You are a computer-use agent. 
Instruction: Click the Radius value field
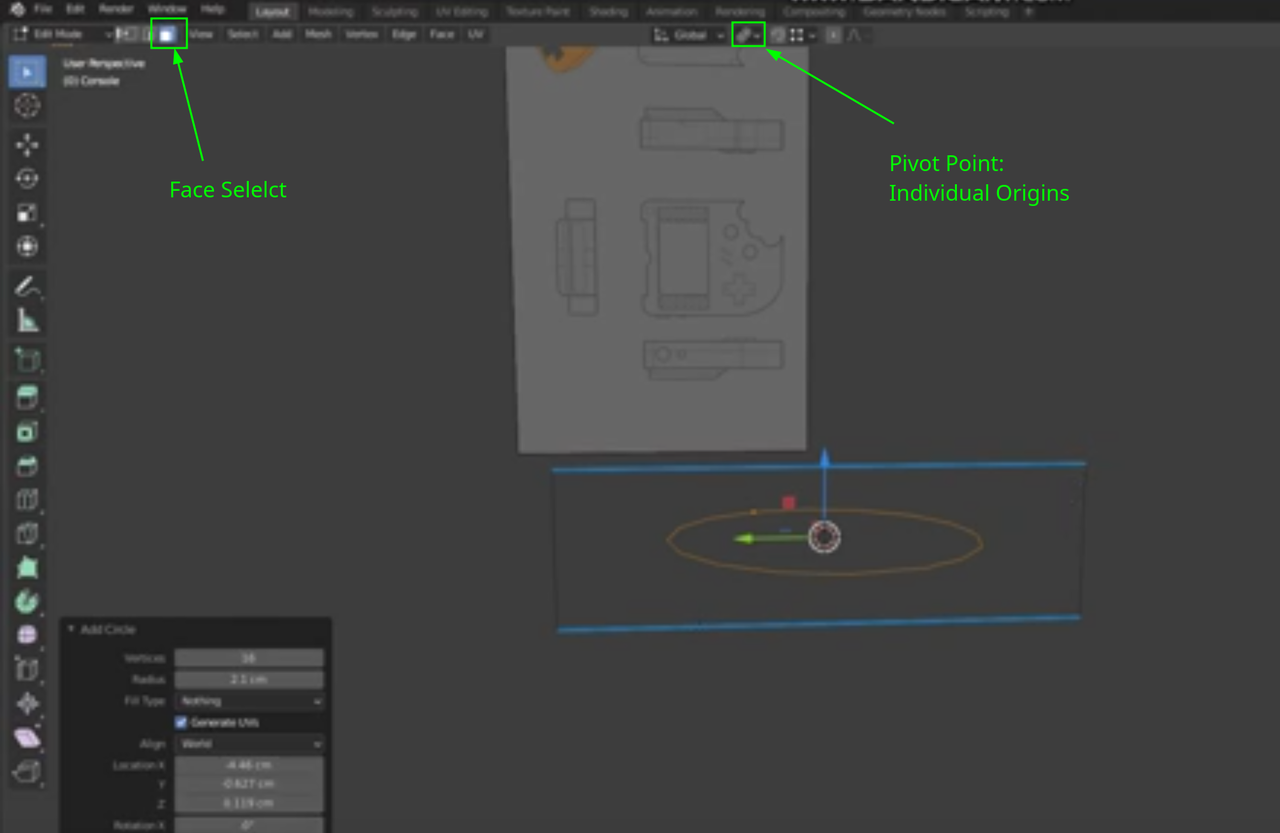pos(249,679)
